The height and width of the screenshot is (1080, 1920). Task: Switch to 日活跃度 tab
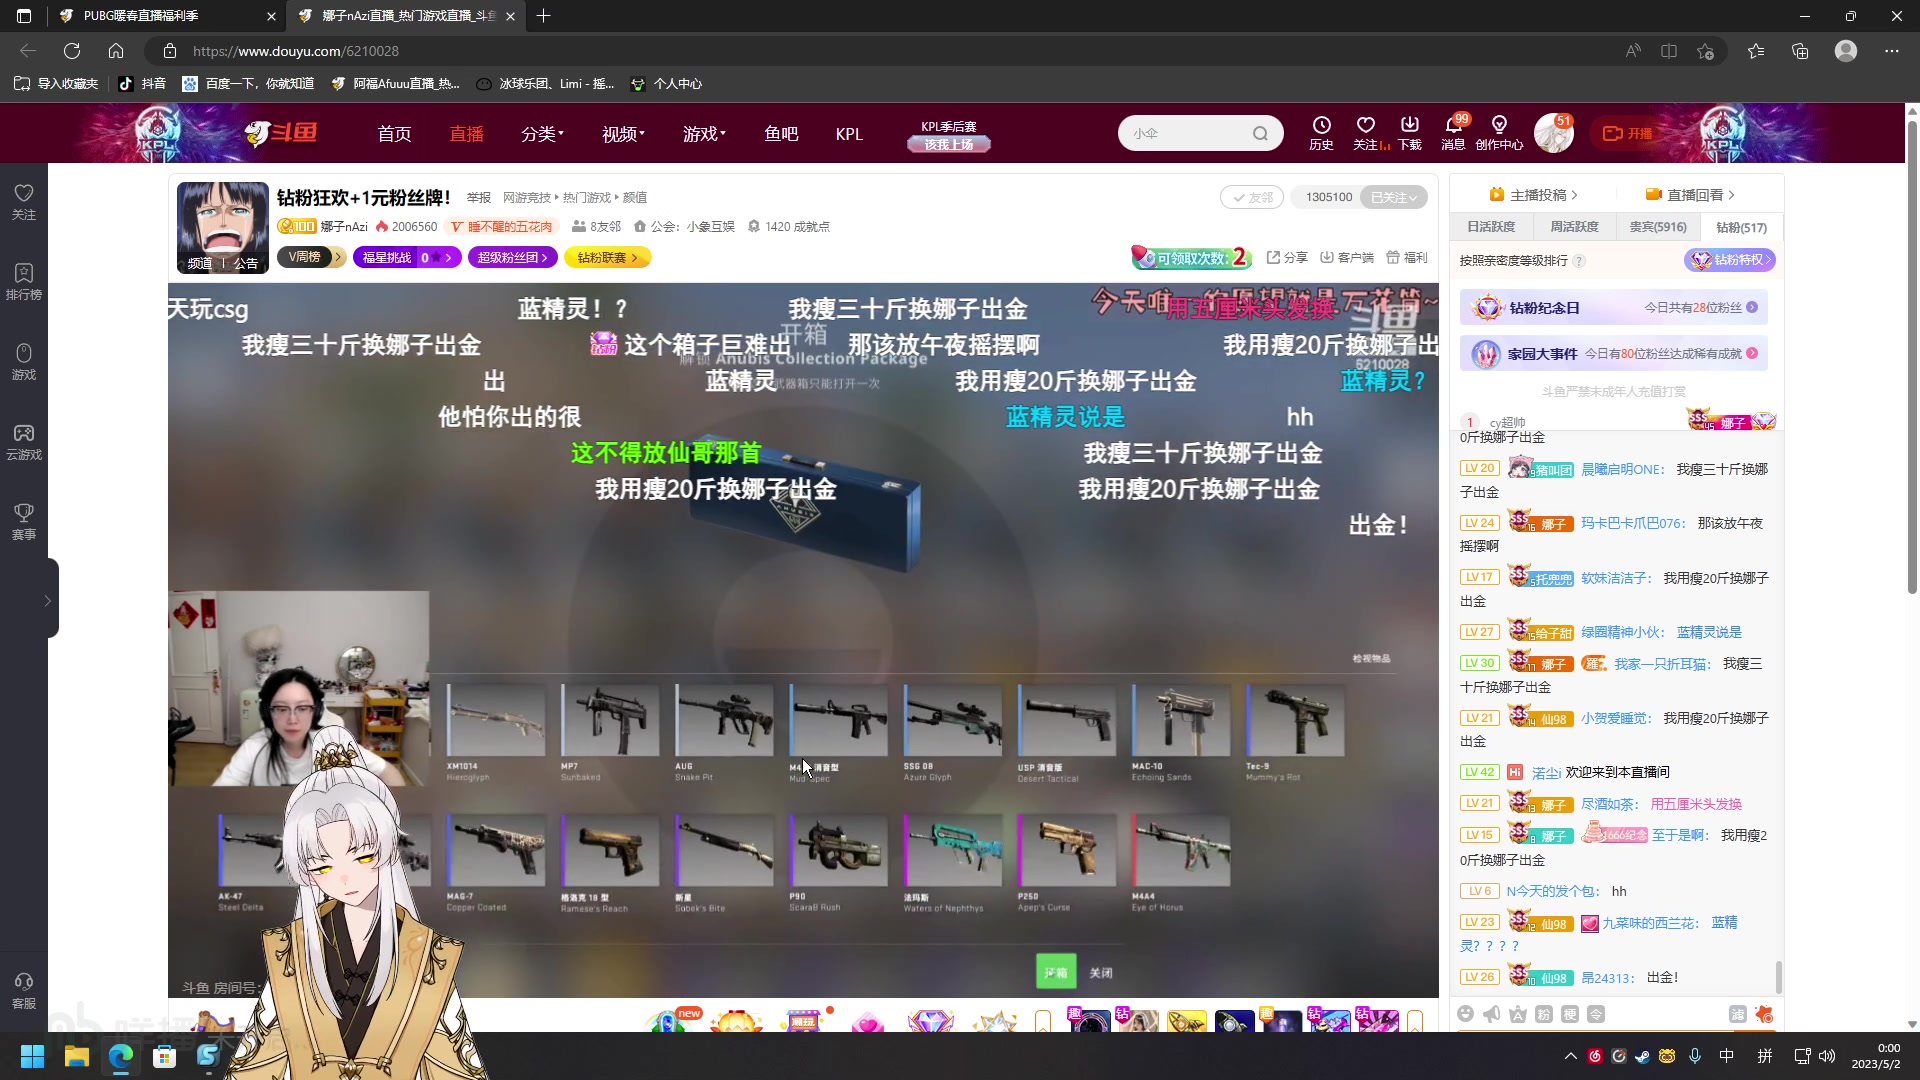tap(1491, 227)
